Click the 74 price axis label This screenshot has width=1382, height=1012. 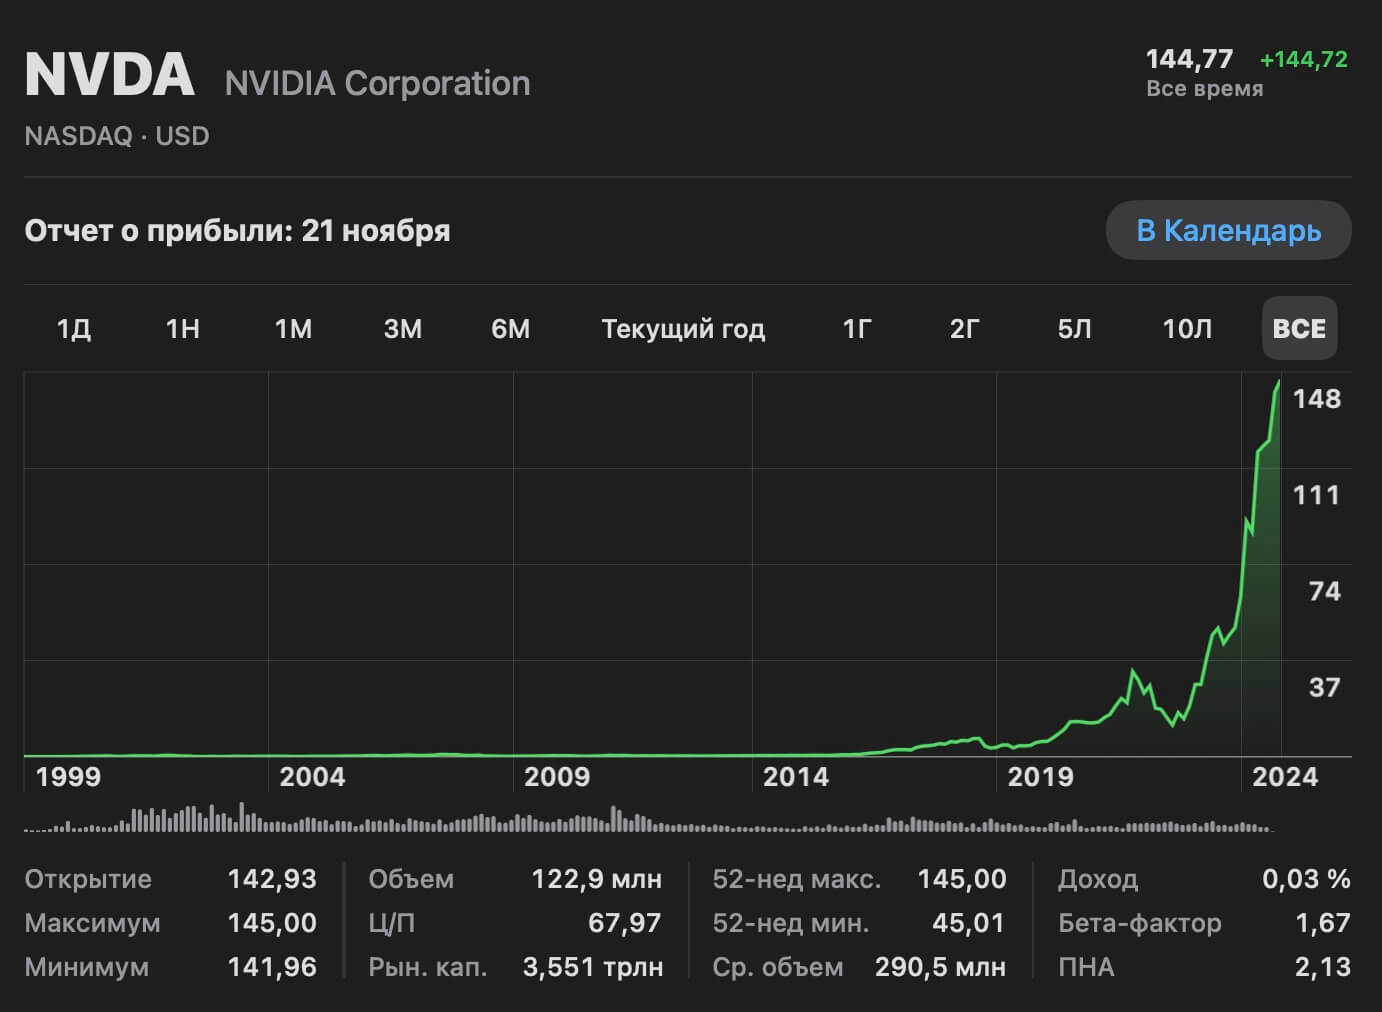pos(1324,591)
